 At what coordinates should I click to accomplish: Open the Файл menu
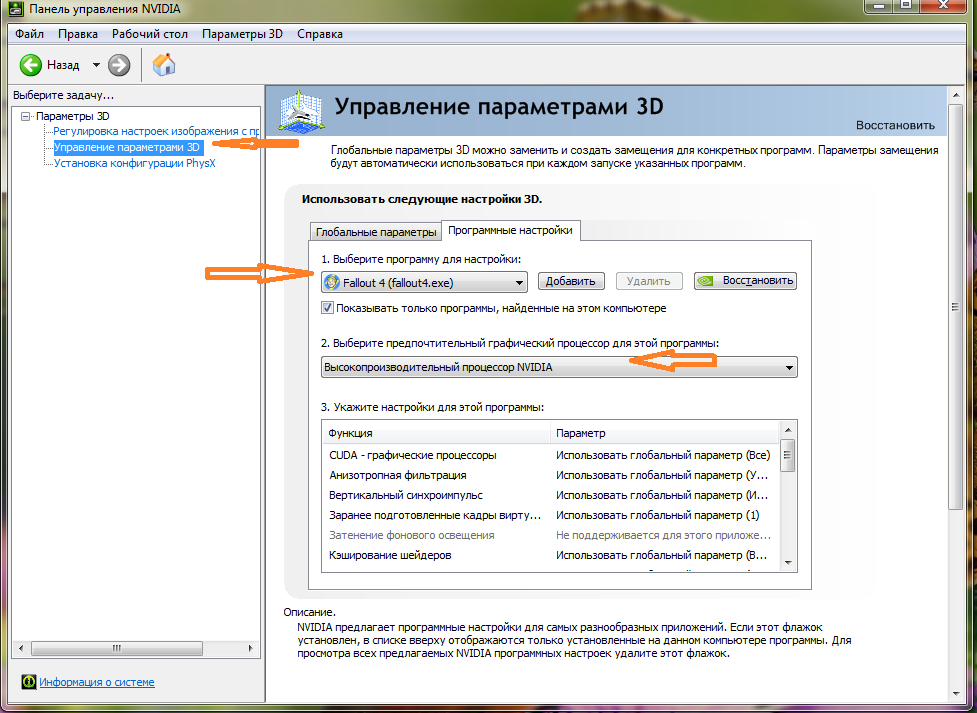click(x=29, y=34)
